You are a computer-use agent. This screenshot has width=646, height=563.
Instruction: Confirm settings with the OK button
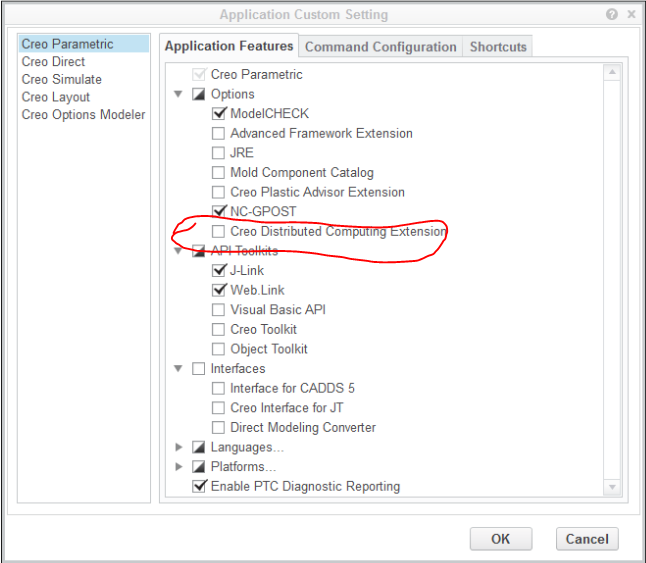(501, 539)
